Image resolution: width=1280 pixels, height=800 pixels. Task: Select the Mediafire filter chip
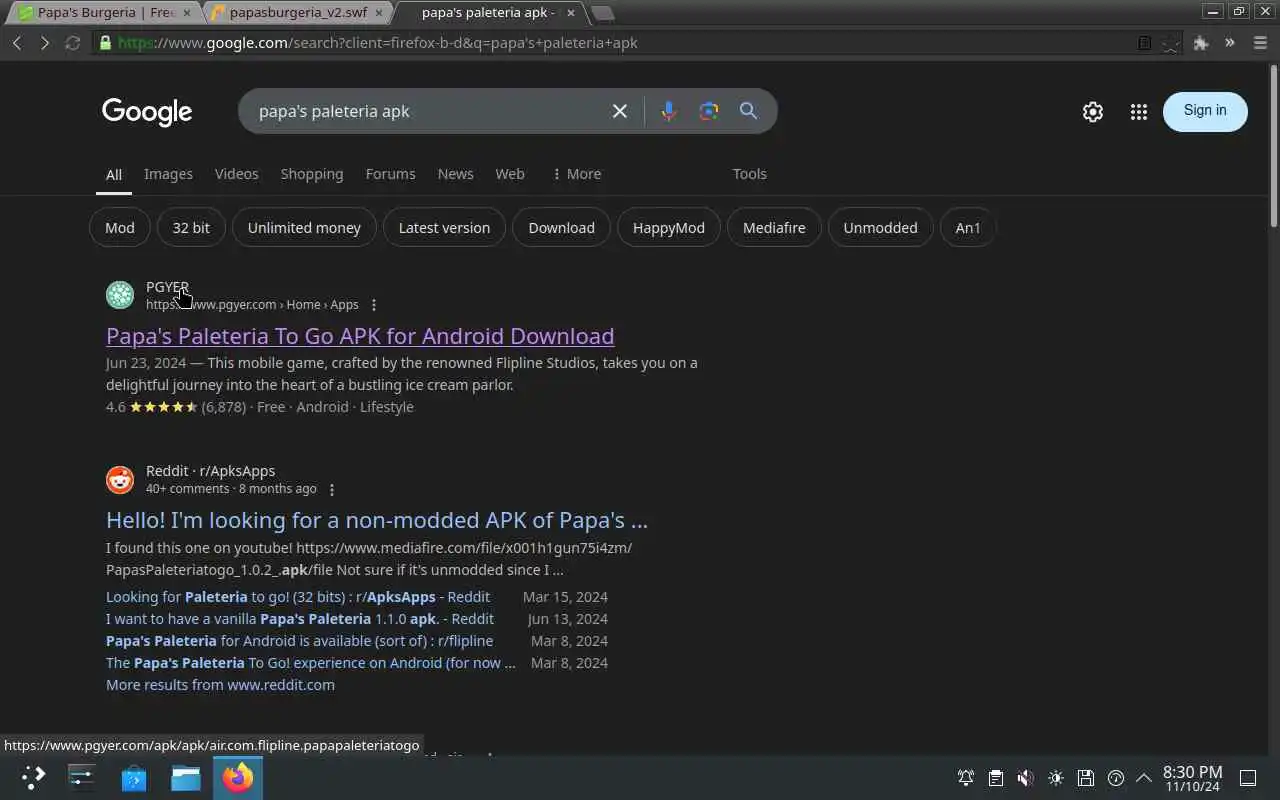click(x=774, y=228)
